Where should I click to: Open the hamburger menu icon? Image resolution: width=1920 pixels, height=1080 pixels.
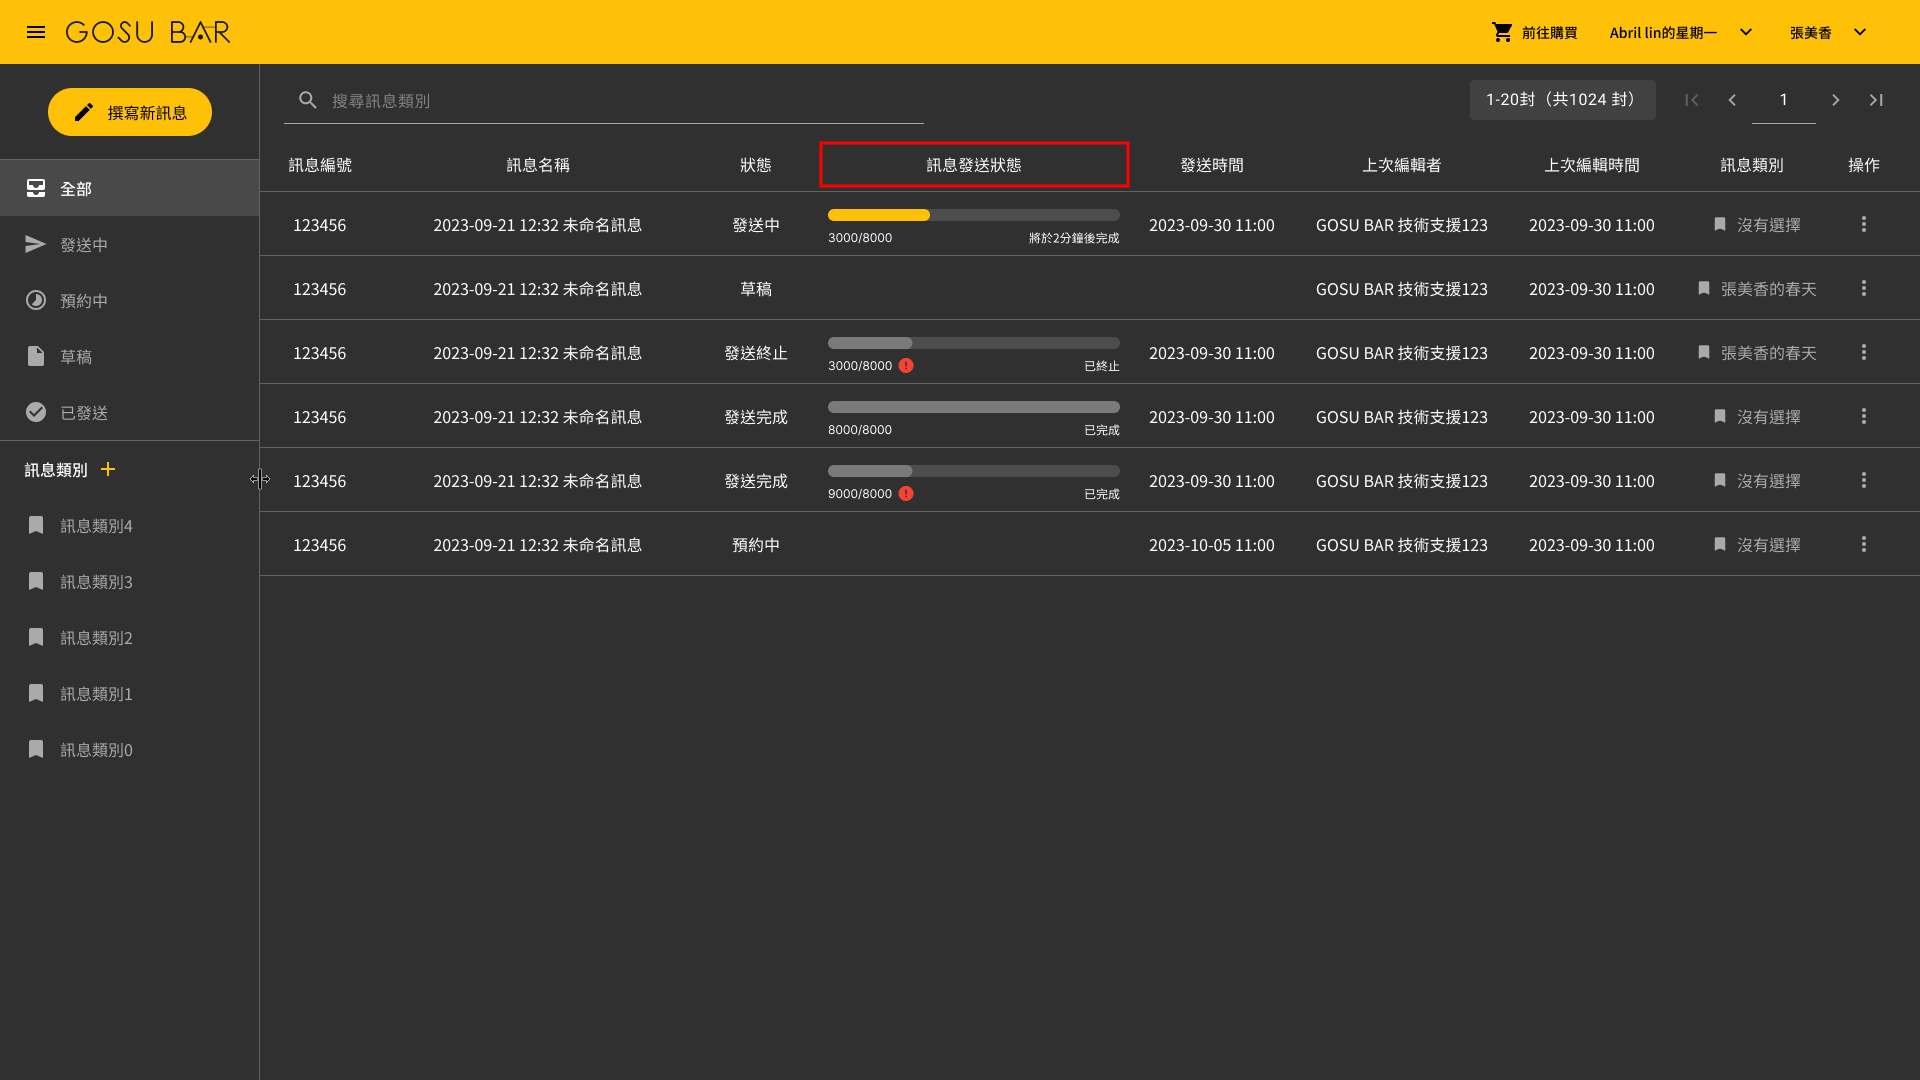pos(36,32)
